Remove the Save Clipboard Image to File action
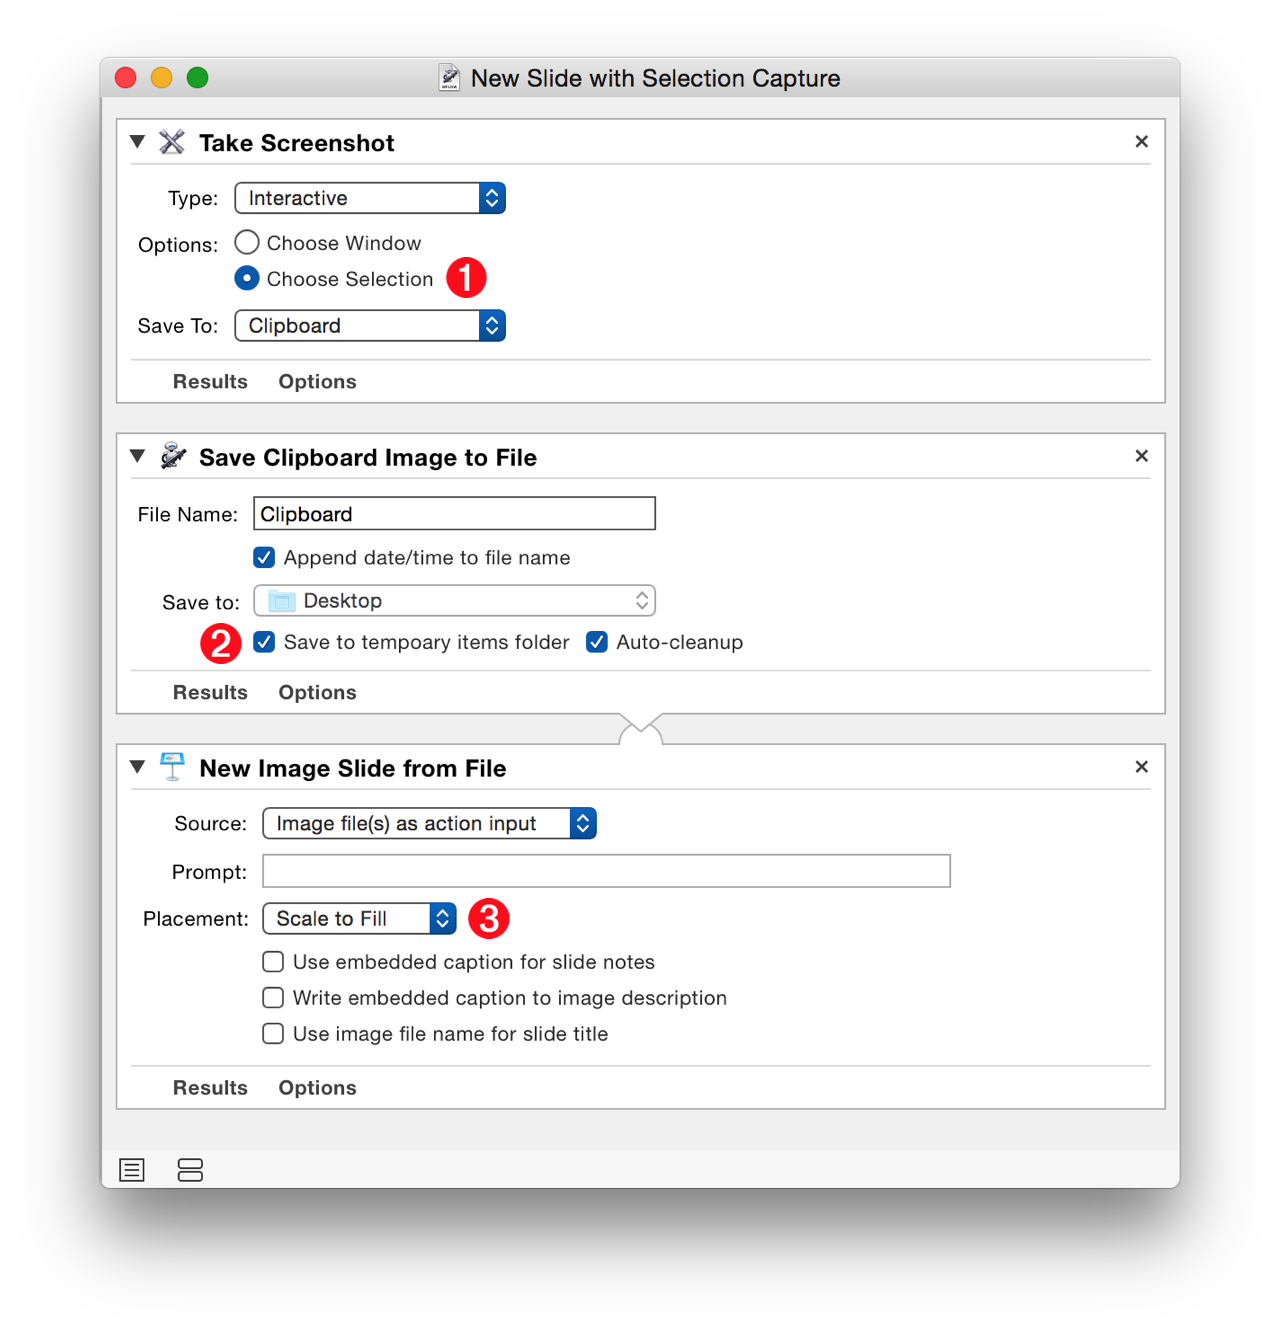This screenshot has height=1332, width=1280. pyautogui.click(x=1141, y=456)
